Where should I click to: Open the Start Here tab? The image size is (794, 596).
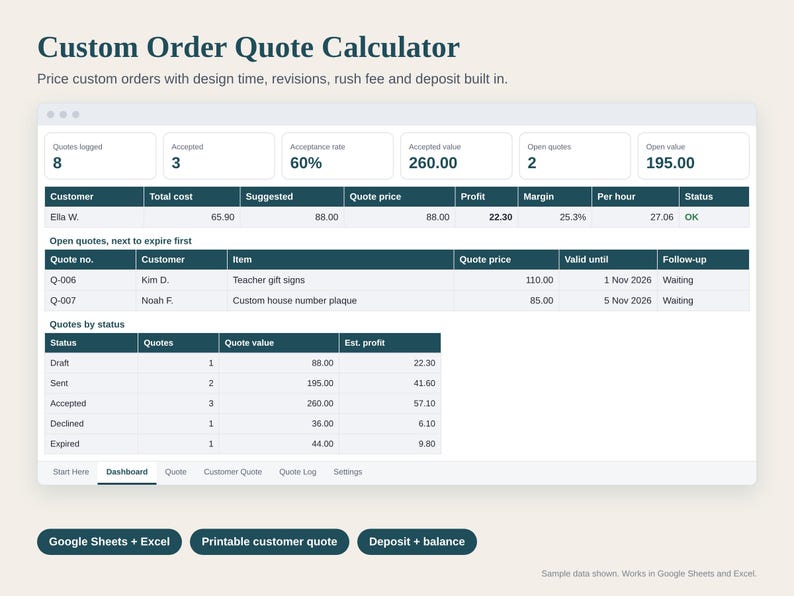click(71, 472)
